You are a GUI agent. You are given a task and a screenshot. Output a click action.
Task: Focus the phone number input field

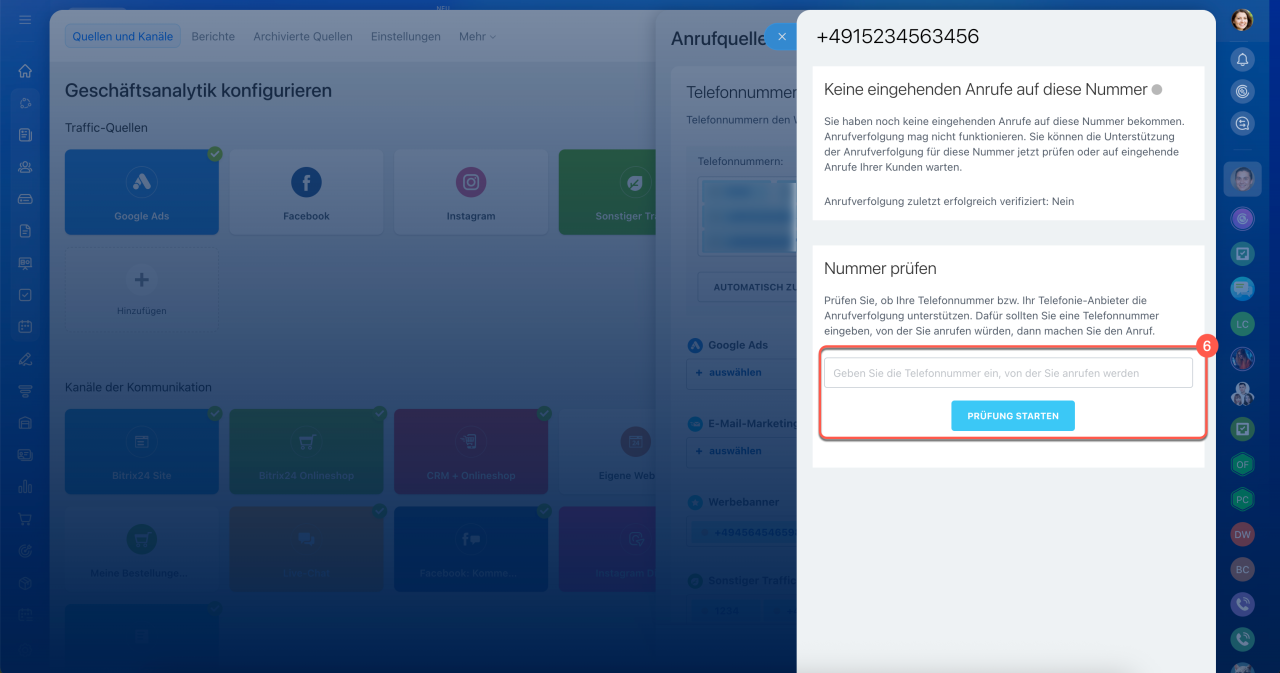(1008, 373)
